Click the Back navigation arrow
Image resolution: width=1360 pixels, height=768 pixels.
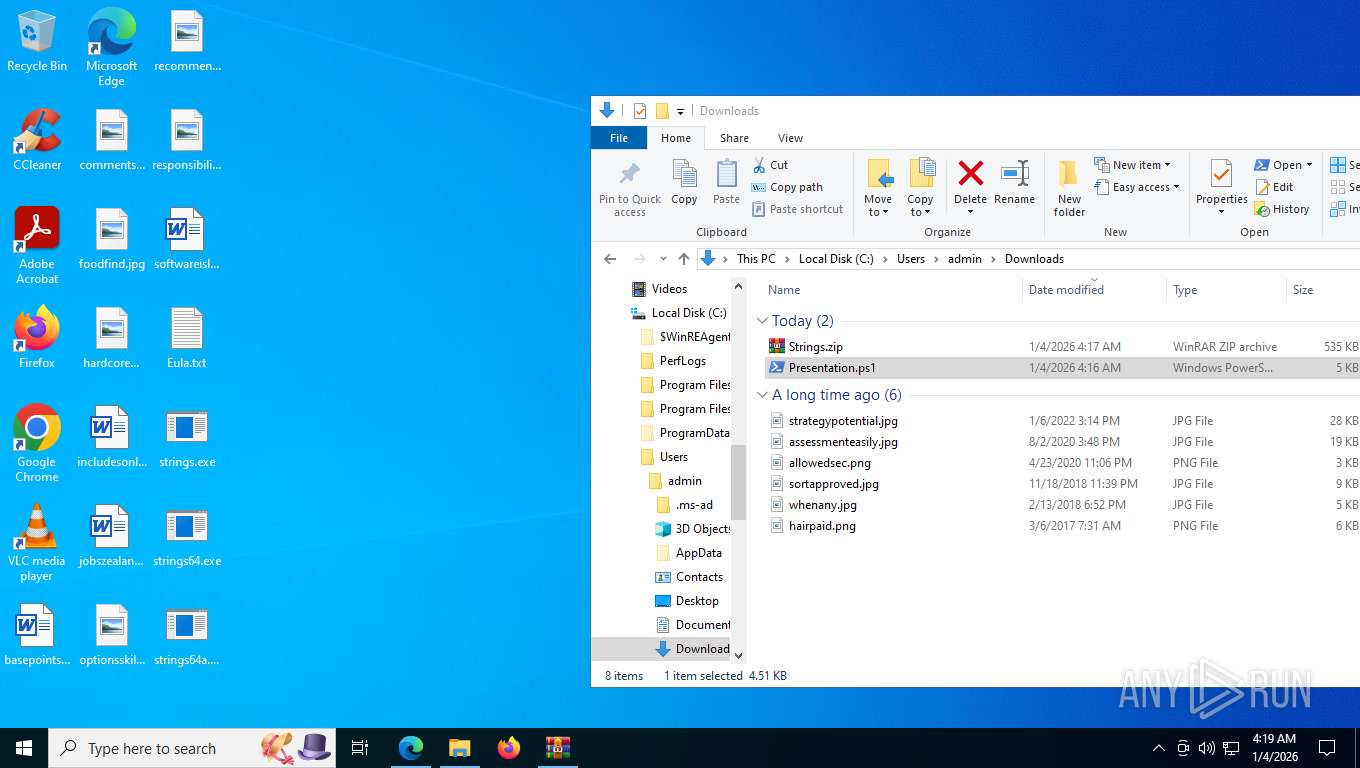[x=610, y=258]
